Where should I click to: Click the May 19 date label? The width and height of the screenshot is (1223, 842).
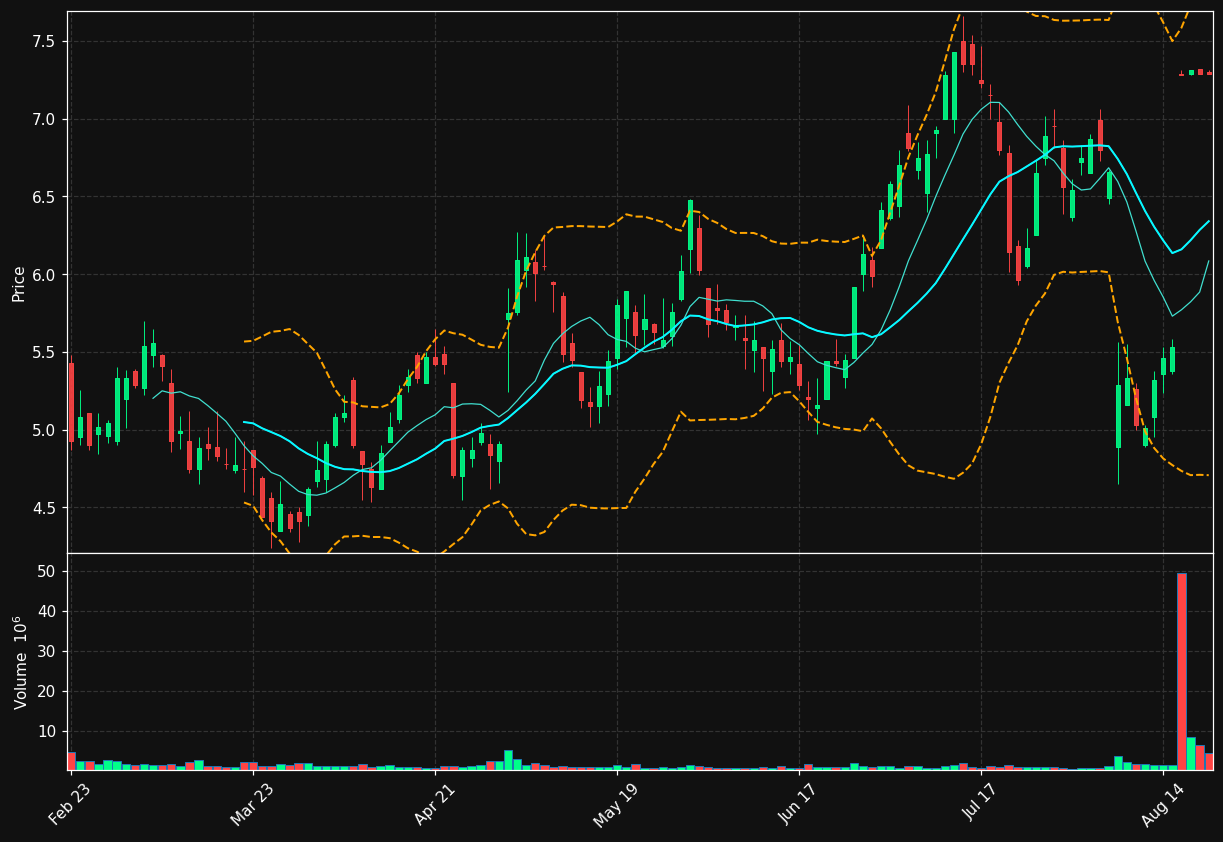[x=616, y=805]
